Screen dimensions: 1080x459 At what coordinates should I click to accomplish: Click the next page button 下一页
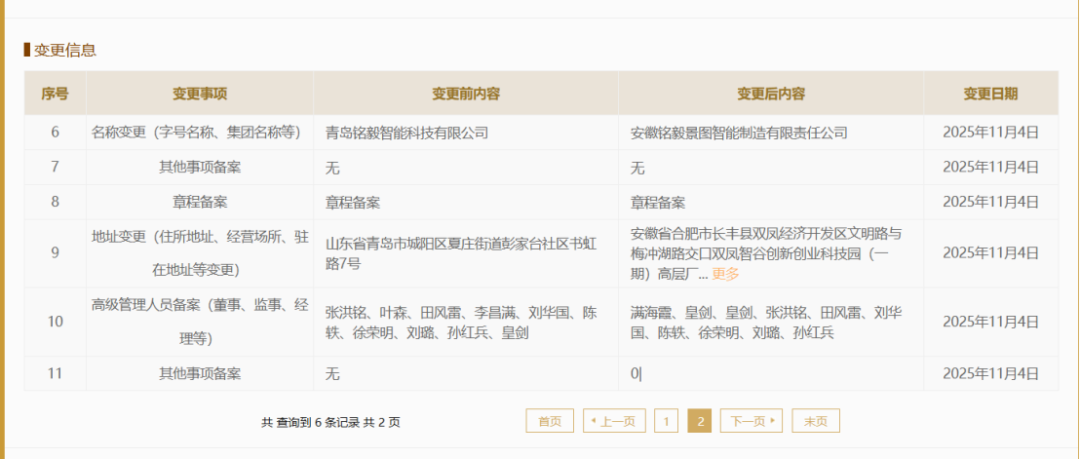pos(751,421)
